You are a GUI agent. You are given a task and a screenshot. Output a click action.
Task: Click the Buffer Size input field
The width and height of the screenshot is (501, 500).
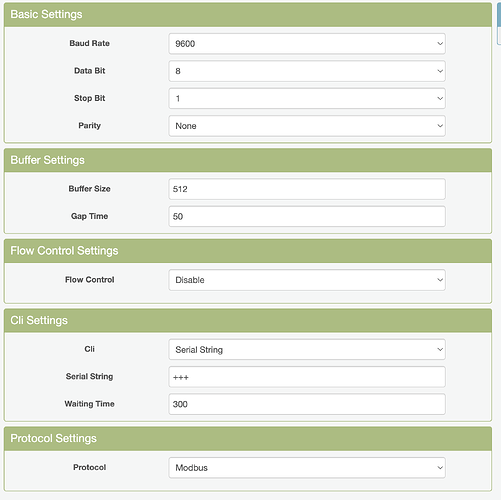coord(307,189)
